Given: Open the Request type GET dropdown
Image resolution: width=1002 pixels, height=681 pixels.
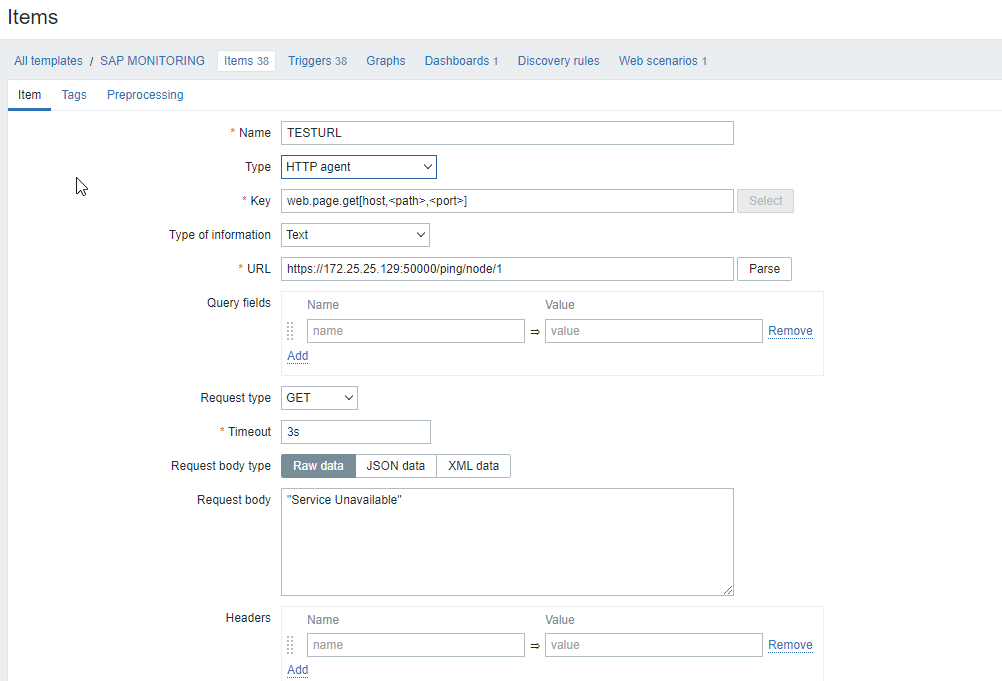Looking at the screenshot, I should click(x=320, y=398).
